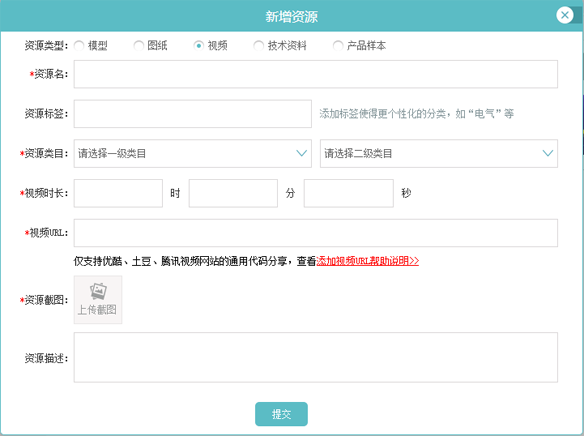Open the 请选择二级类目 dropdown
Image resolution: width=584 pixels, height=436 pixels.
tap(439, 153)
